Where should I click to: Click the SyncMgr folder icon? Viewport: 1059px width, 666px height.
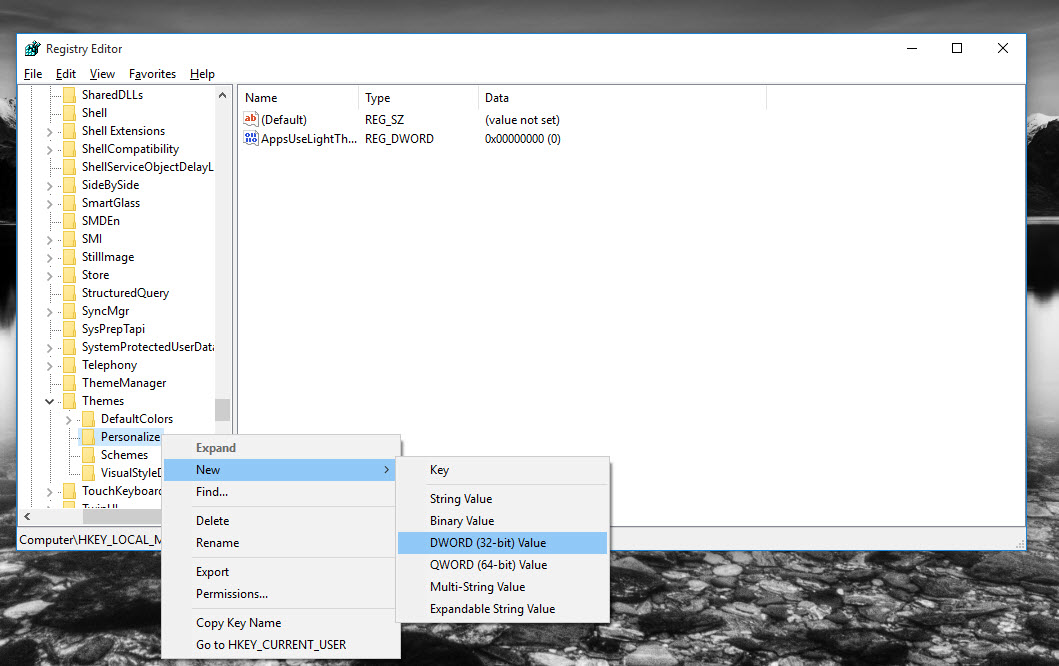pos(70,311)
